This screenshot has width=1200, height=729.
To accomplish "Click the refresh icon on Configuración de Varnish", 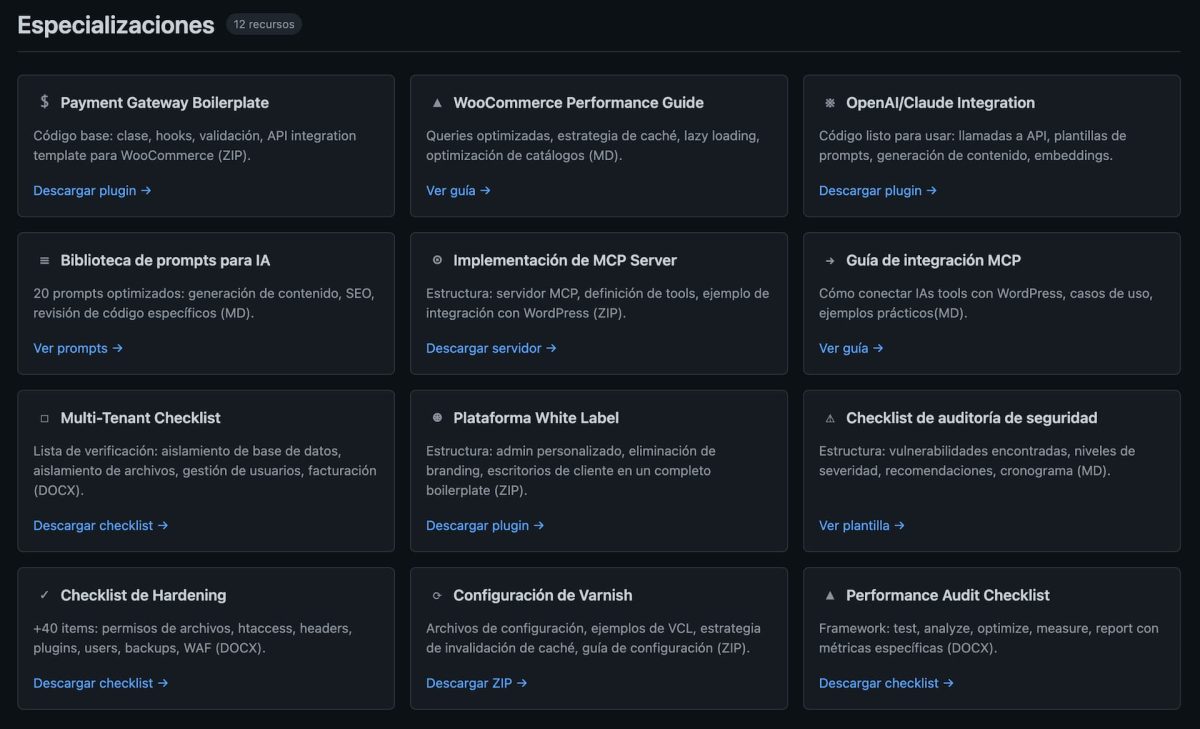I will tap(437, 595).
